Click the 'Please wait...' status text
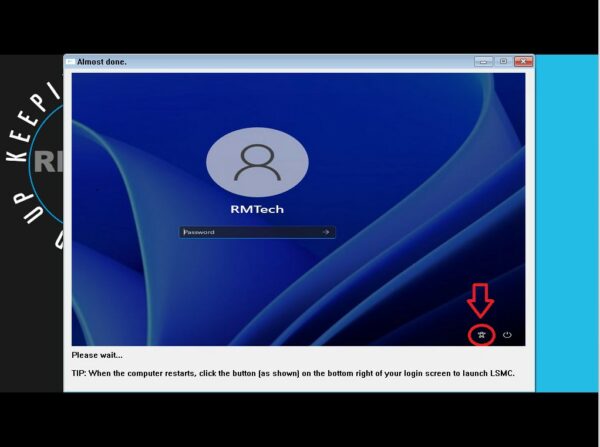Image resolution: width=600 pixels, height=447 pixels. pos(97,355)
